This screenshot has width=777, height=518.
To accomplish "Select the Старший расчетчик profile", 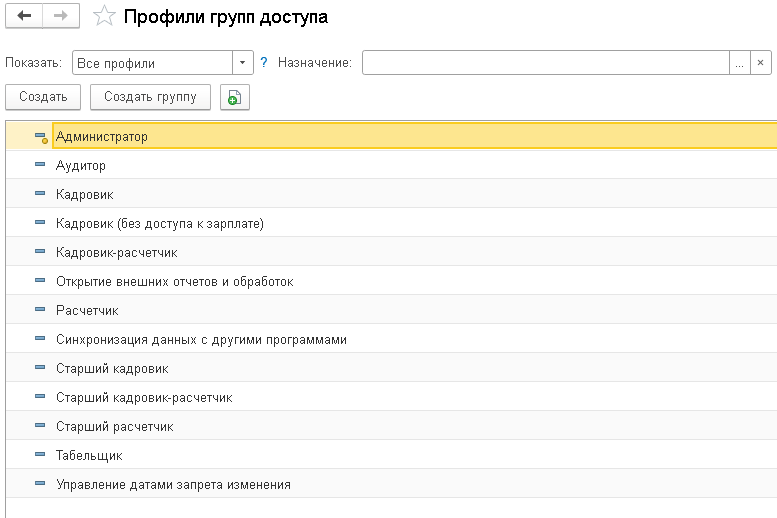I will click(391, 426).
